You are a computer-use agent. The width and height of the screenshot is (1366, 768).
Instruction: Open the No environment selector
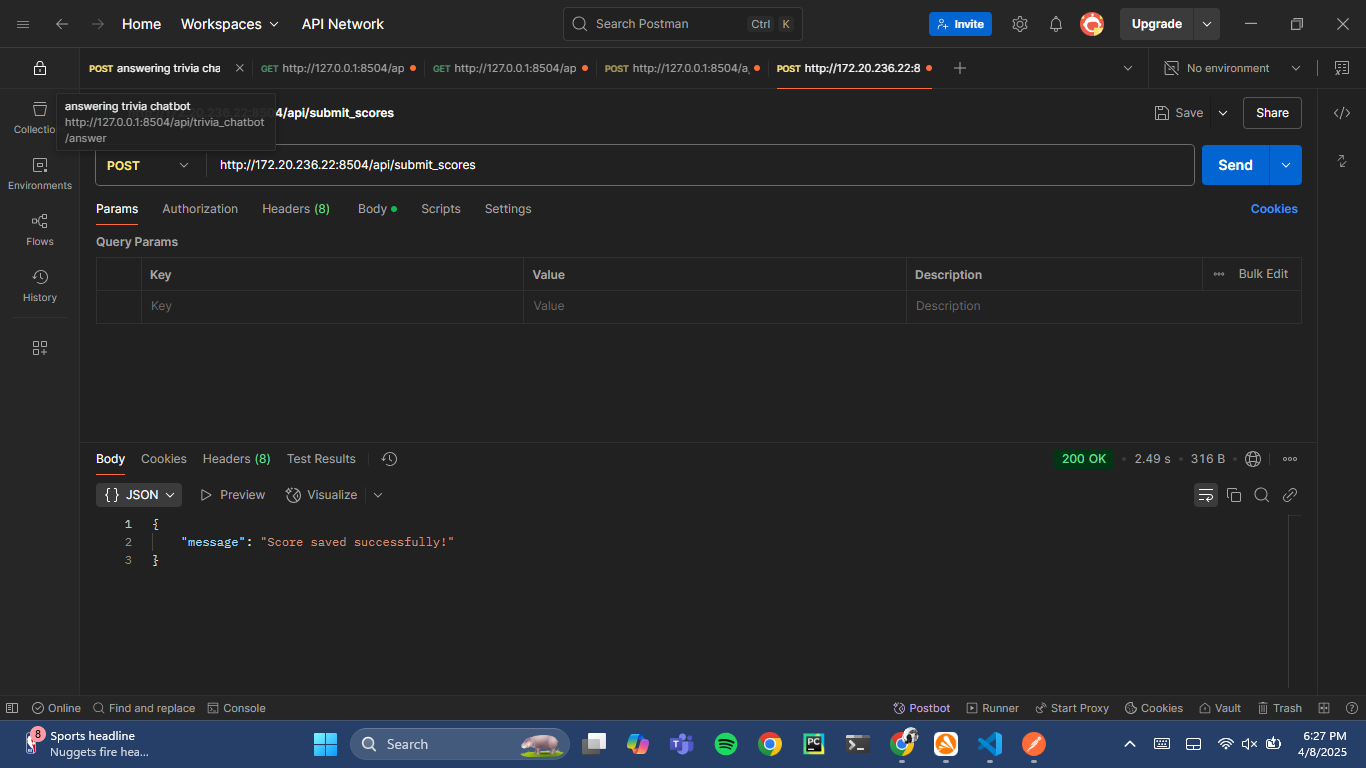(x=1232, y=68)
